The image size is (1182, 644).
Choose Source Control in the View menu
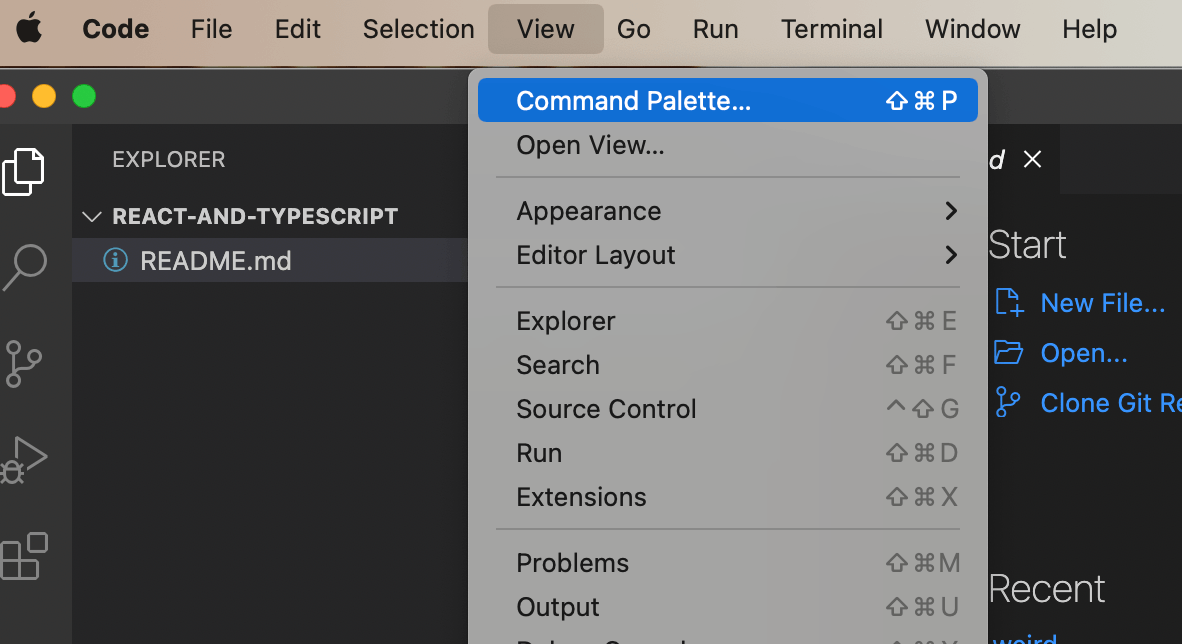[x=727, y=409]
